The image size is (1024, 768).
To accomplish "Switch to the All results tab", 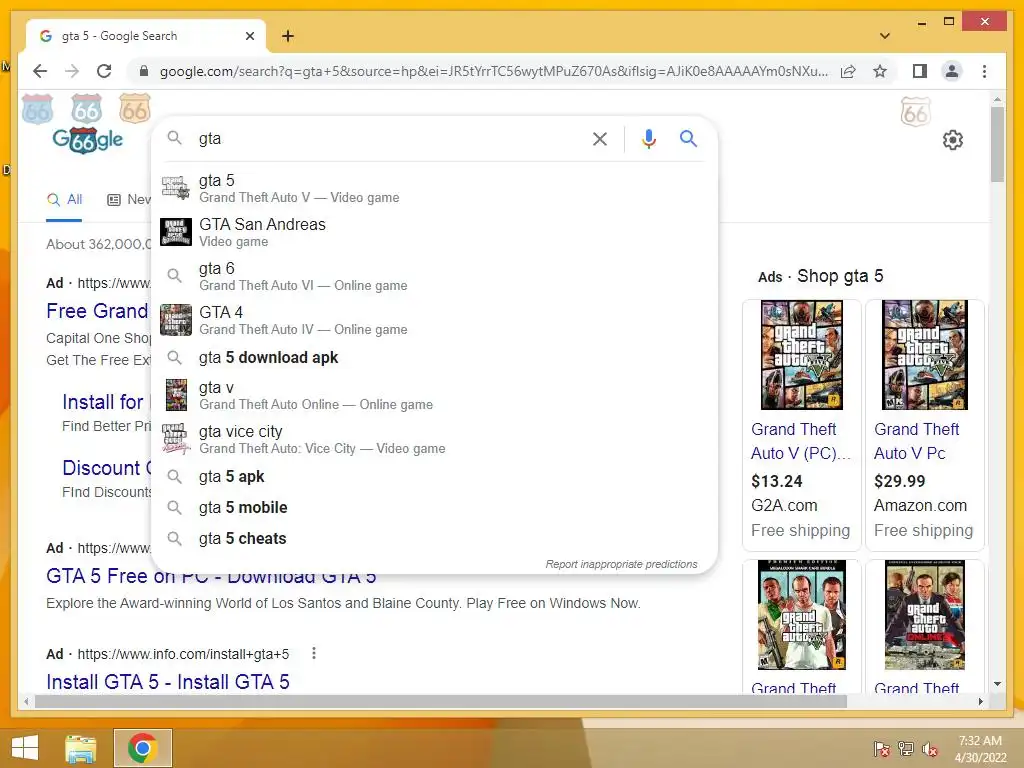I will point(65,200).
